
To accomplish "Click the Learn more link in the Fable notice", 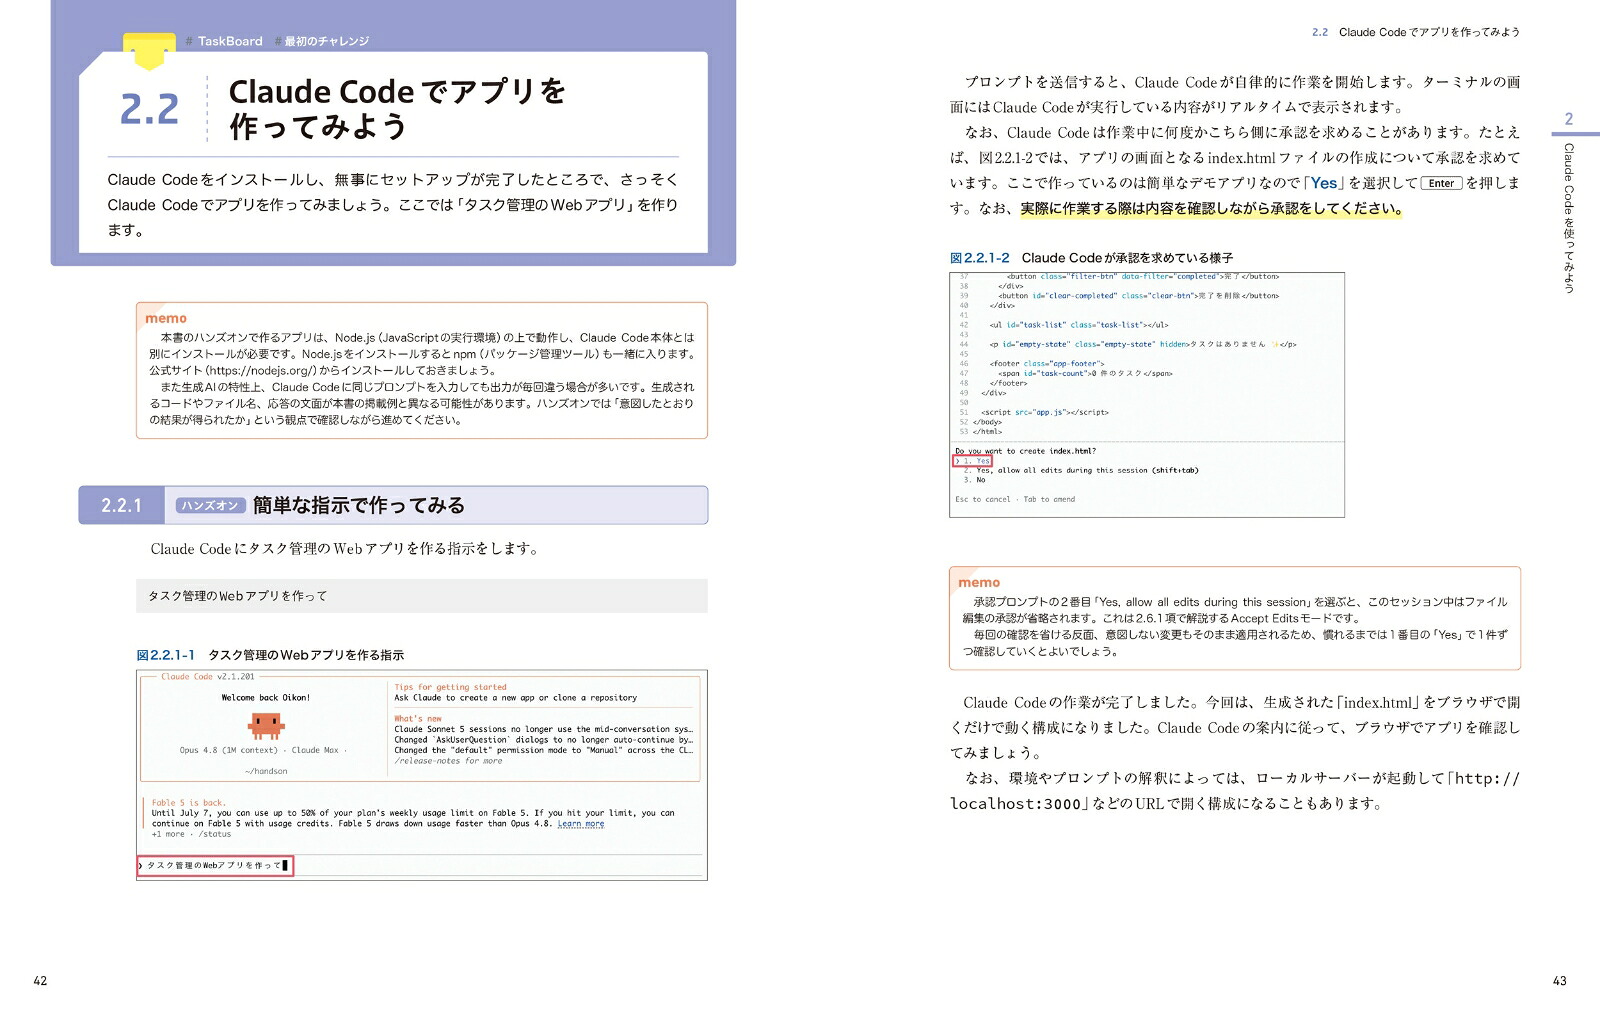I will [581, 824].
